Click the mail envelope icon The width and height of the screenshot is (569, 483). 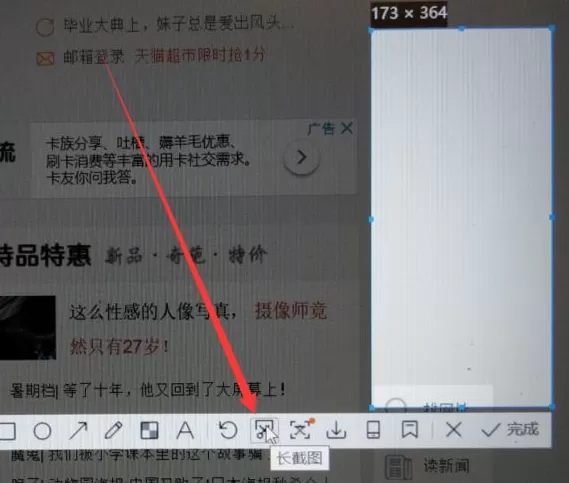(45, 58)
